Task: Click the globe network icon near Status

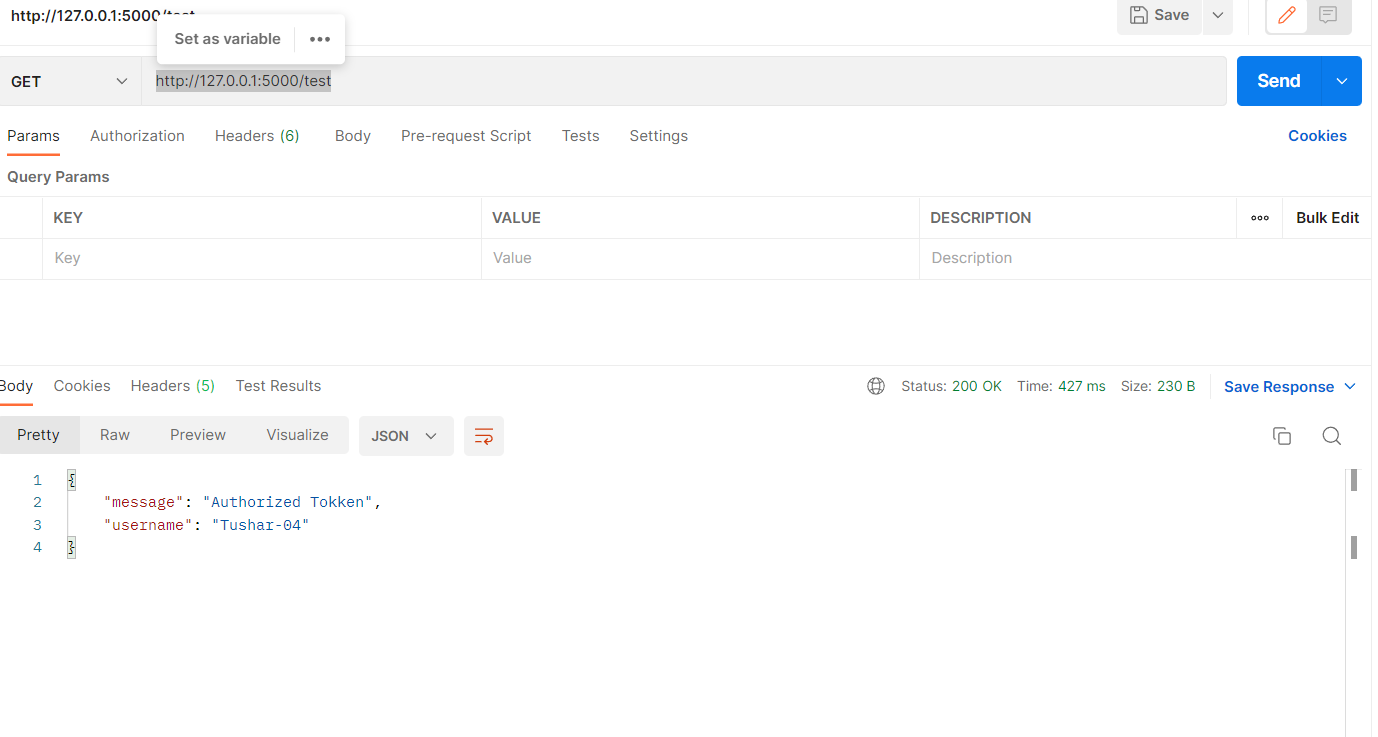Action: 876,386
